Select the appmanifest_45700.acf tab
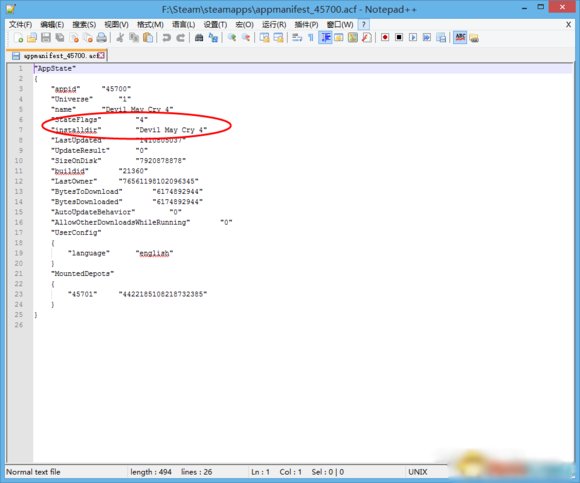Screen dimensions: 580x483 (57, 56)
